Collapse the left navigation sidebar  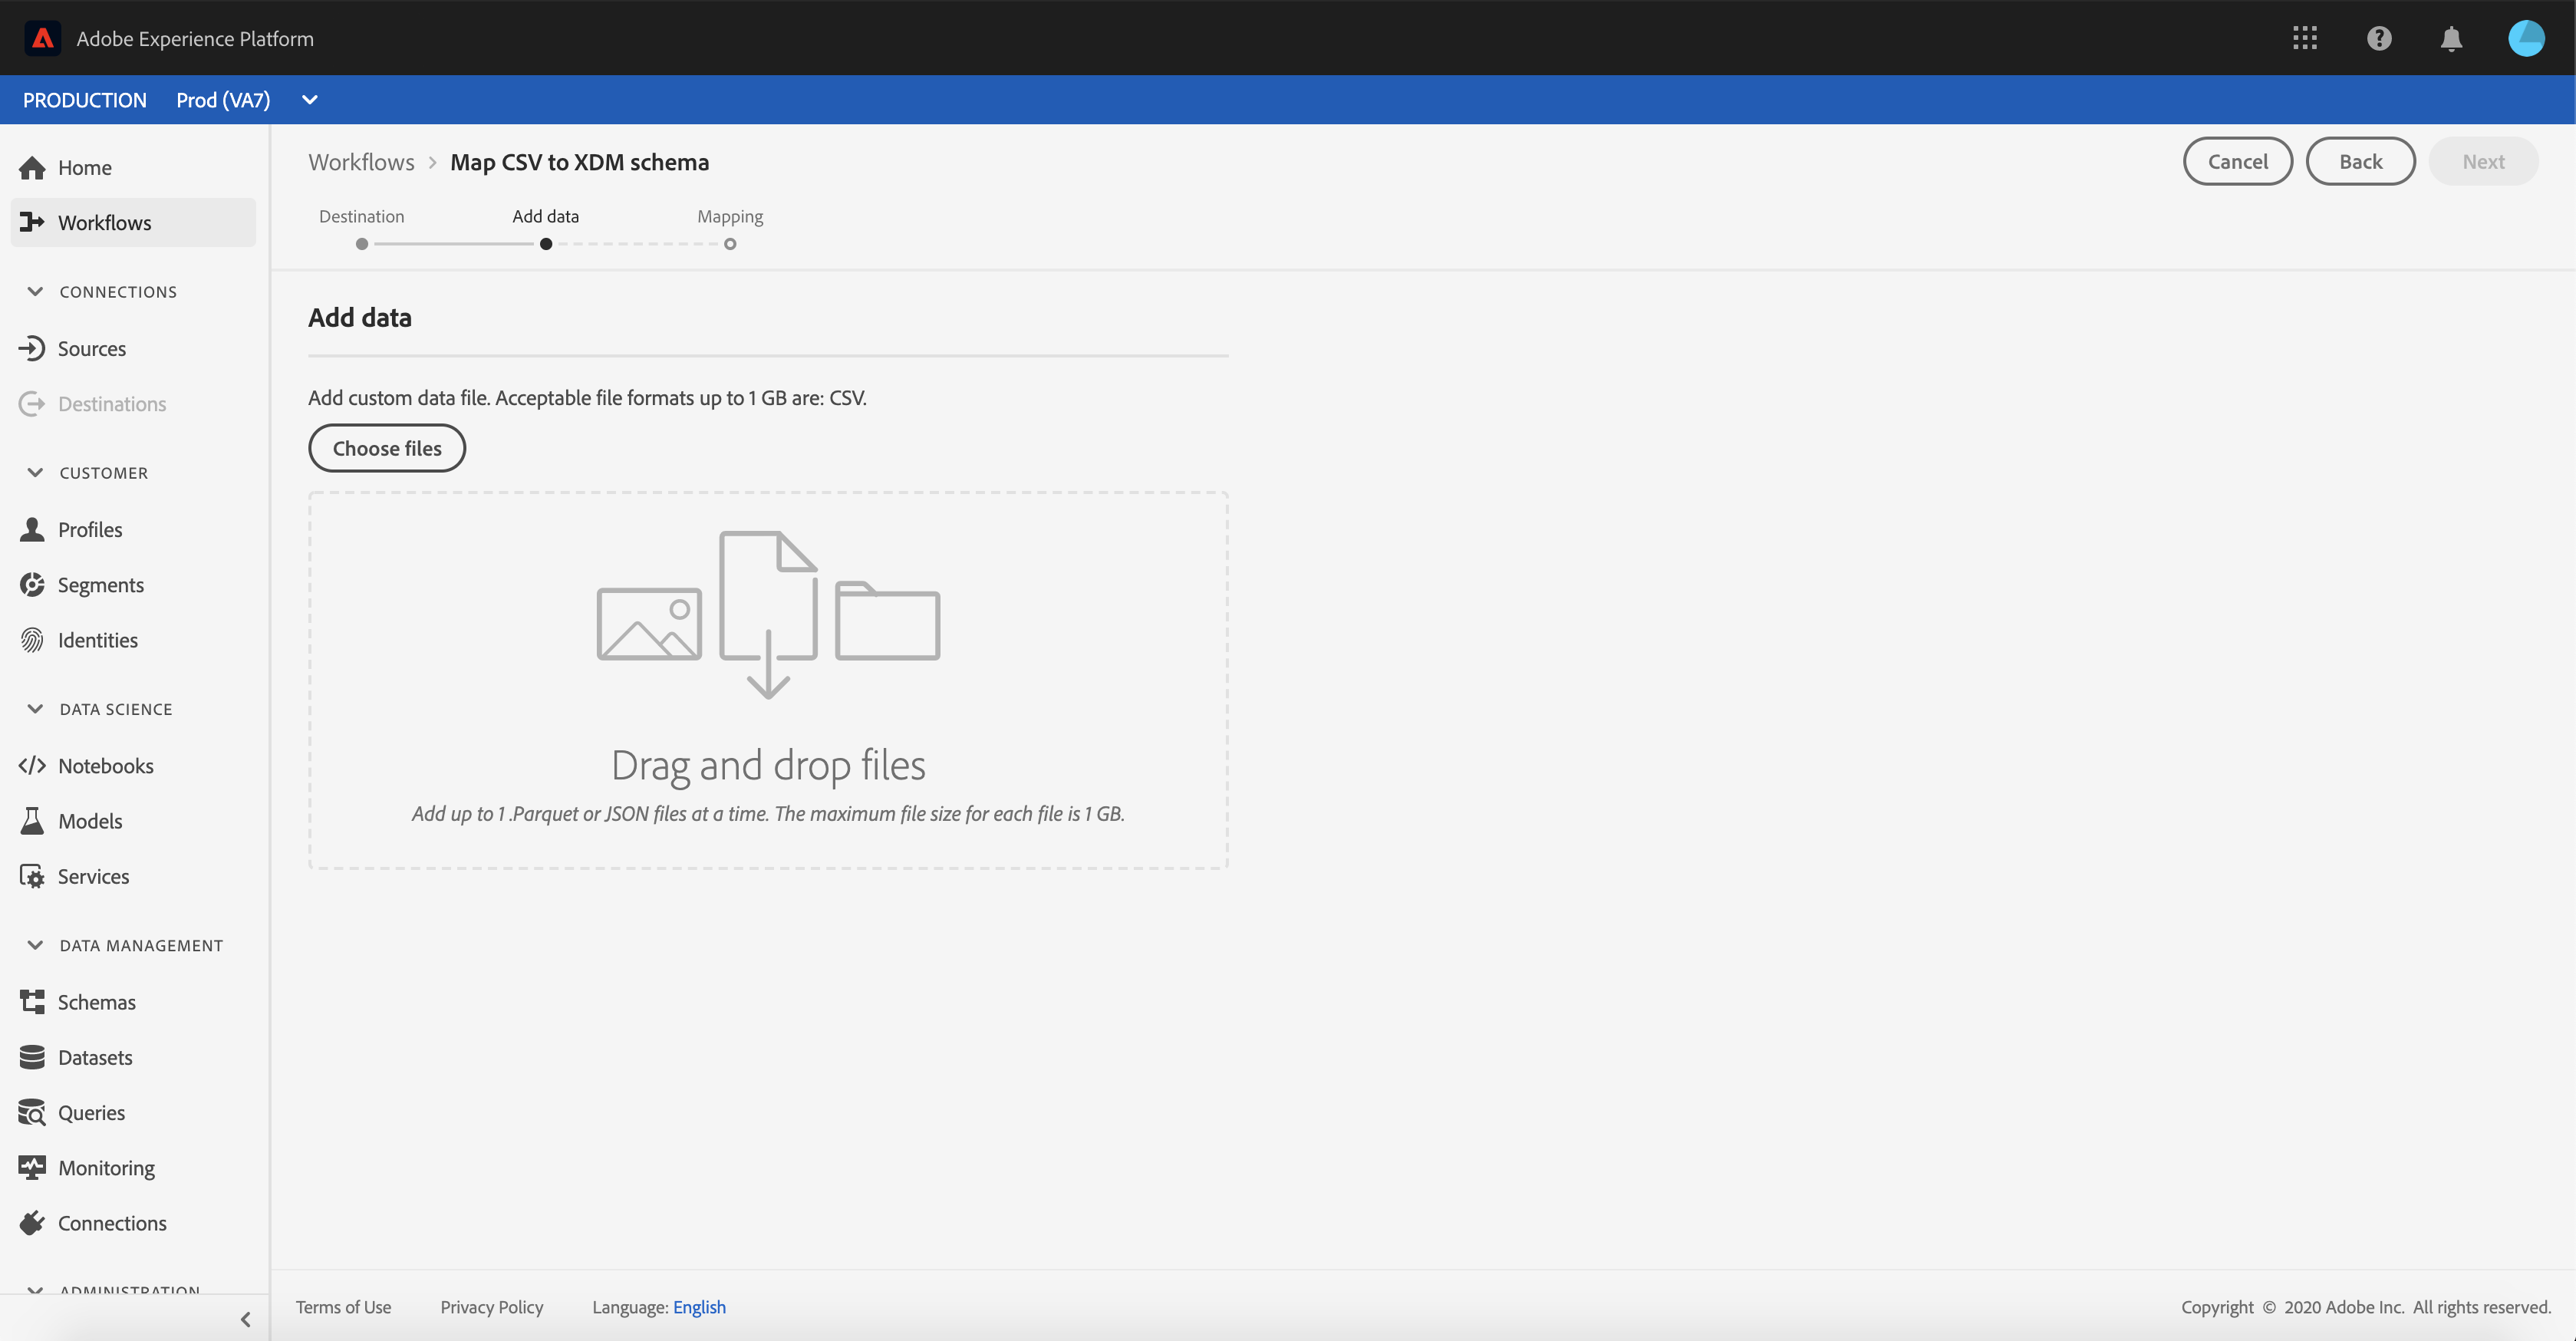pyautogui.click(x=246, y=1319)
